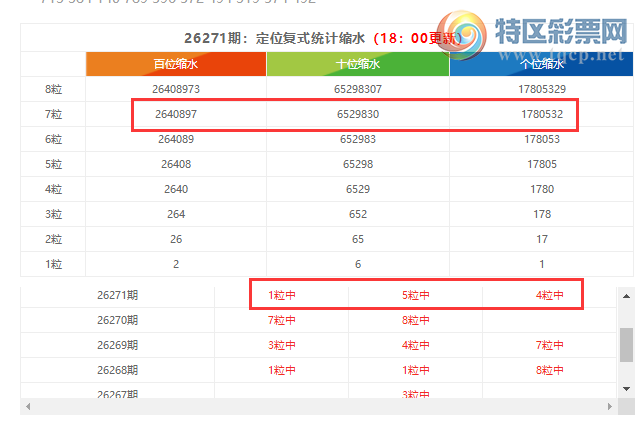Click the 6粒 row label
637x435 pixels.
53,139
